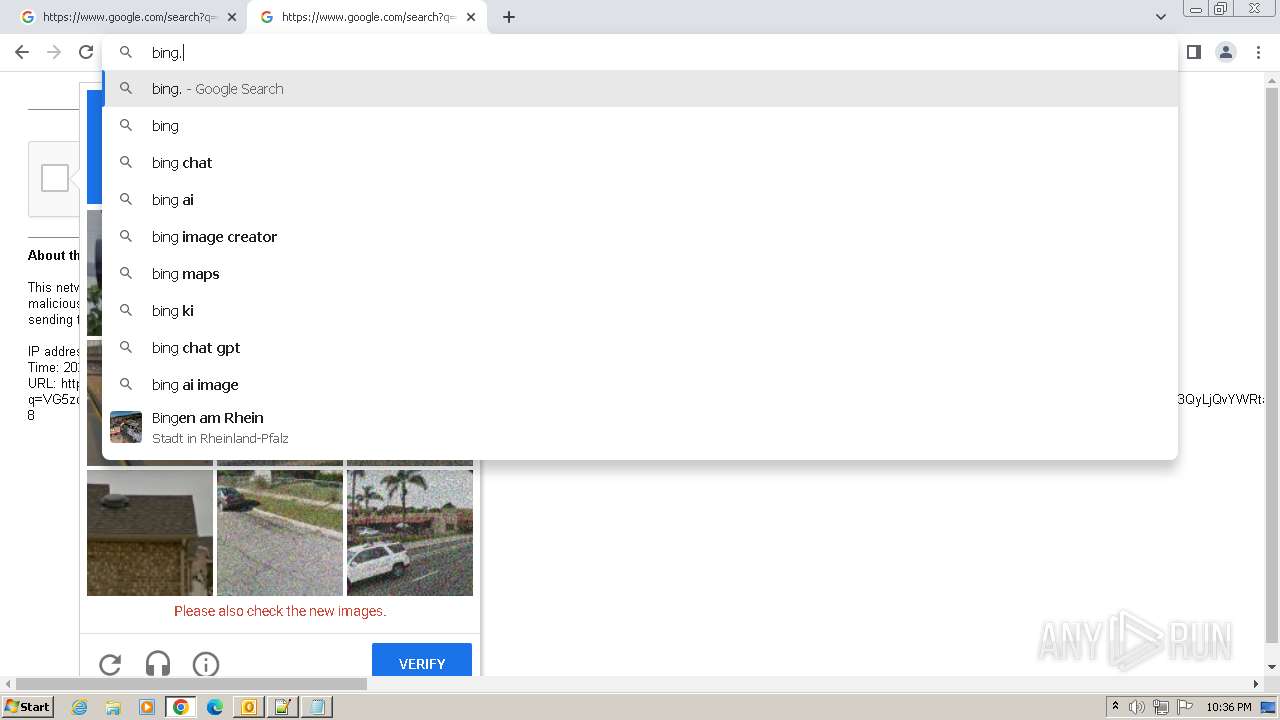Open Windows Explorer folder taskbar icon

click(113, 707)
